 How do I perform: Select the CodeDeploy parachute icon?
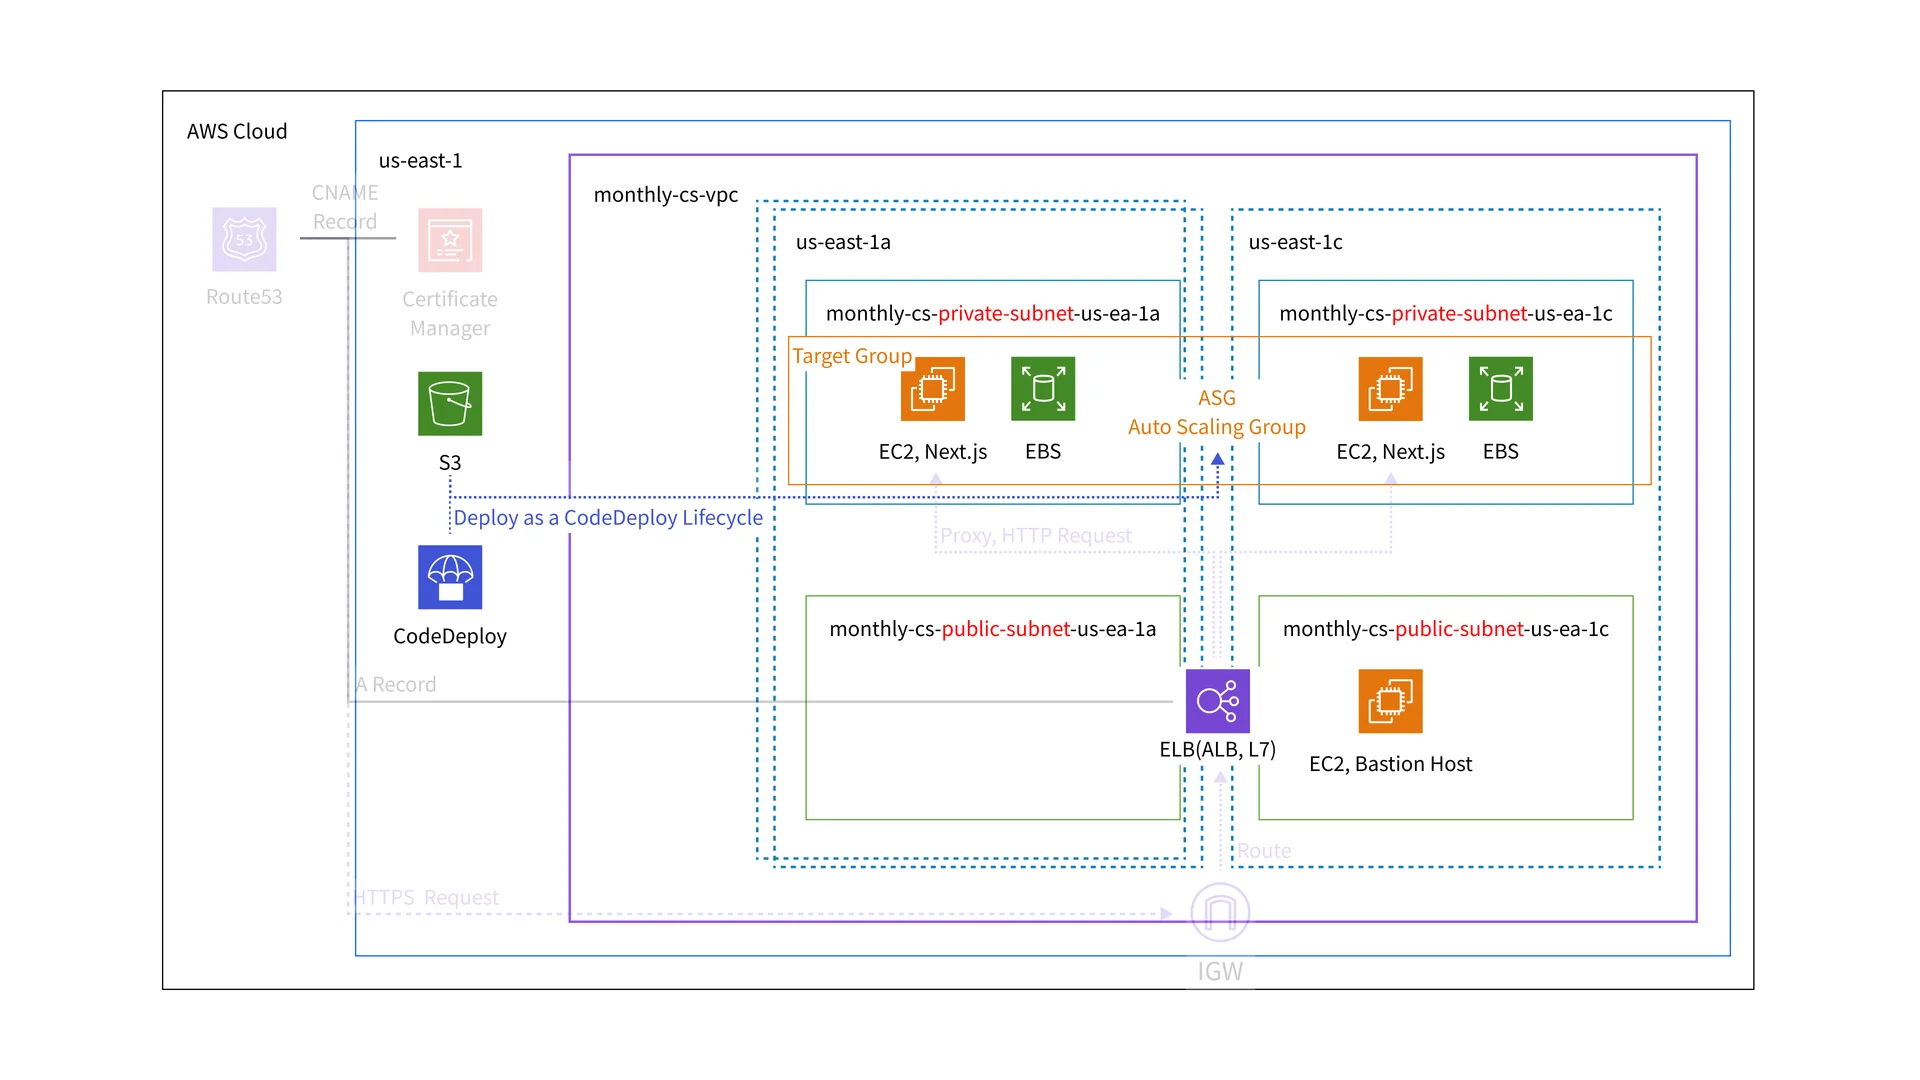tap(450, 577)
